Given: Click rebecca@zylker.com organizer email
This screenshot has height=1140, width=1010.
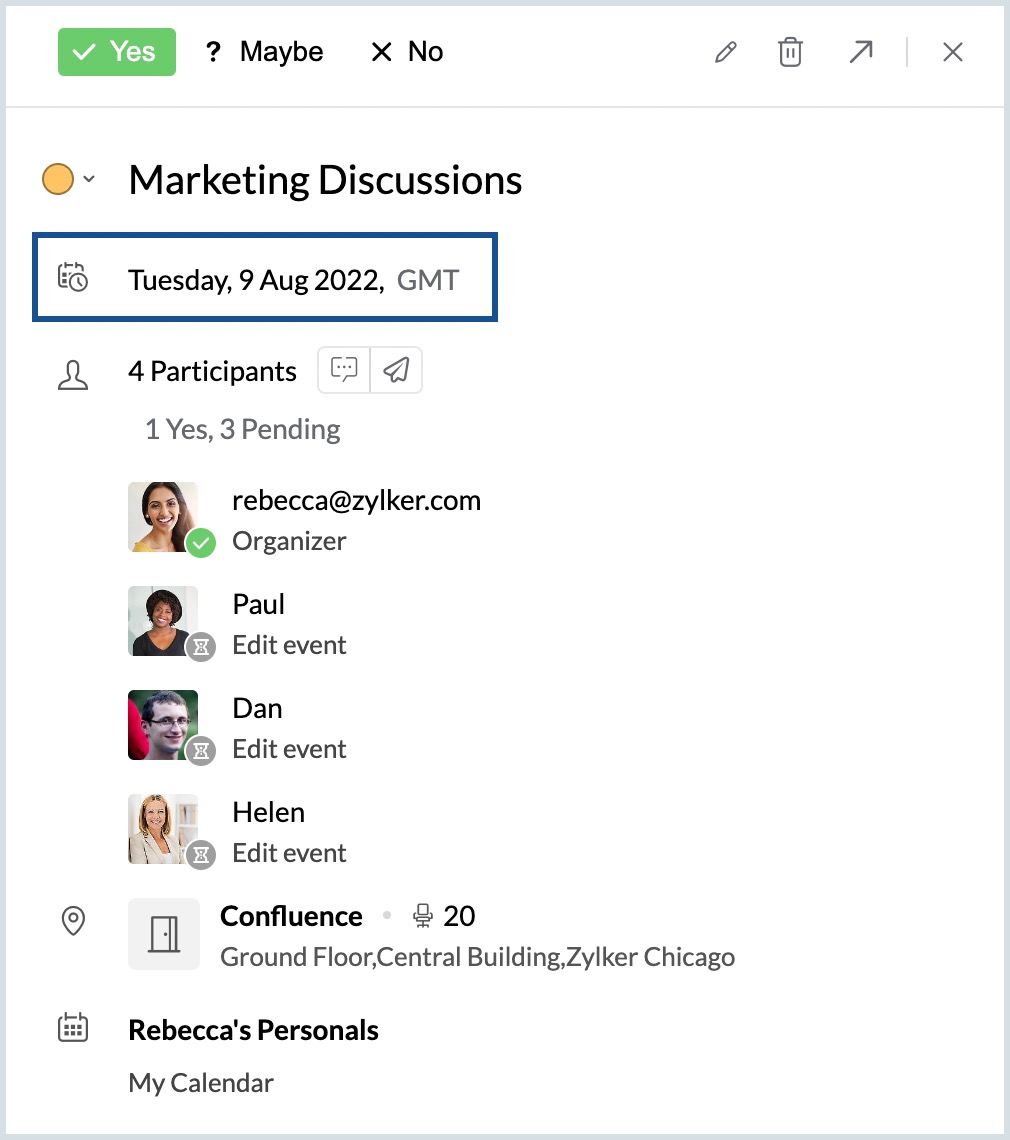Looking at the screenshot, I should click(x=356, y=500).
